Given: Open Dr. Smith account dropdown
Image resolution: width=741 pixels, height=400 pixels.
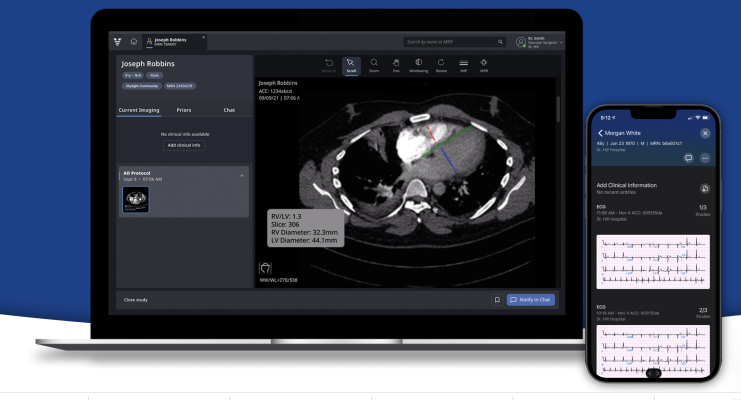Looking at the screenshot, I should [562, 42].
